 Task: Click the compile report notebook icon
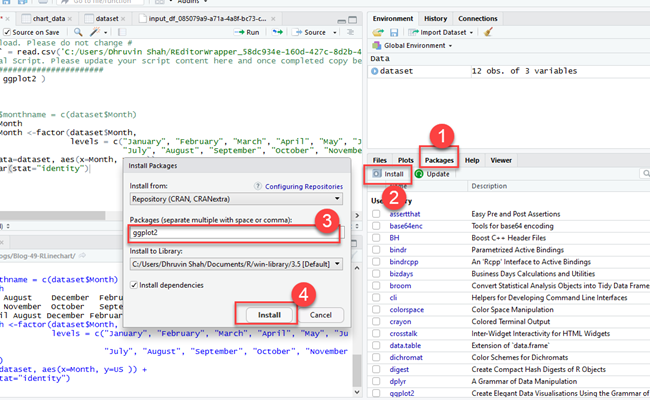click(x=122, y=32)
